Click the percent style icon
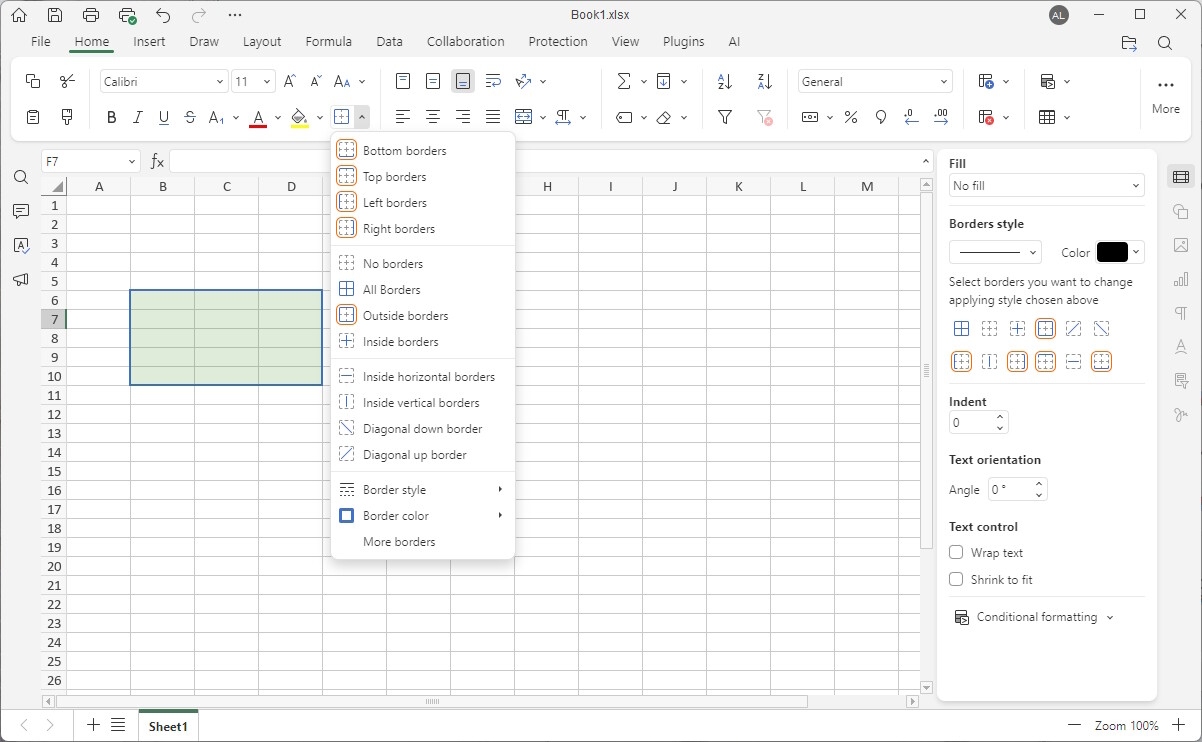 tap(851, 118)
